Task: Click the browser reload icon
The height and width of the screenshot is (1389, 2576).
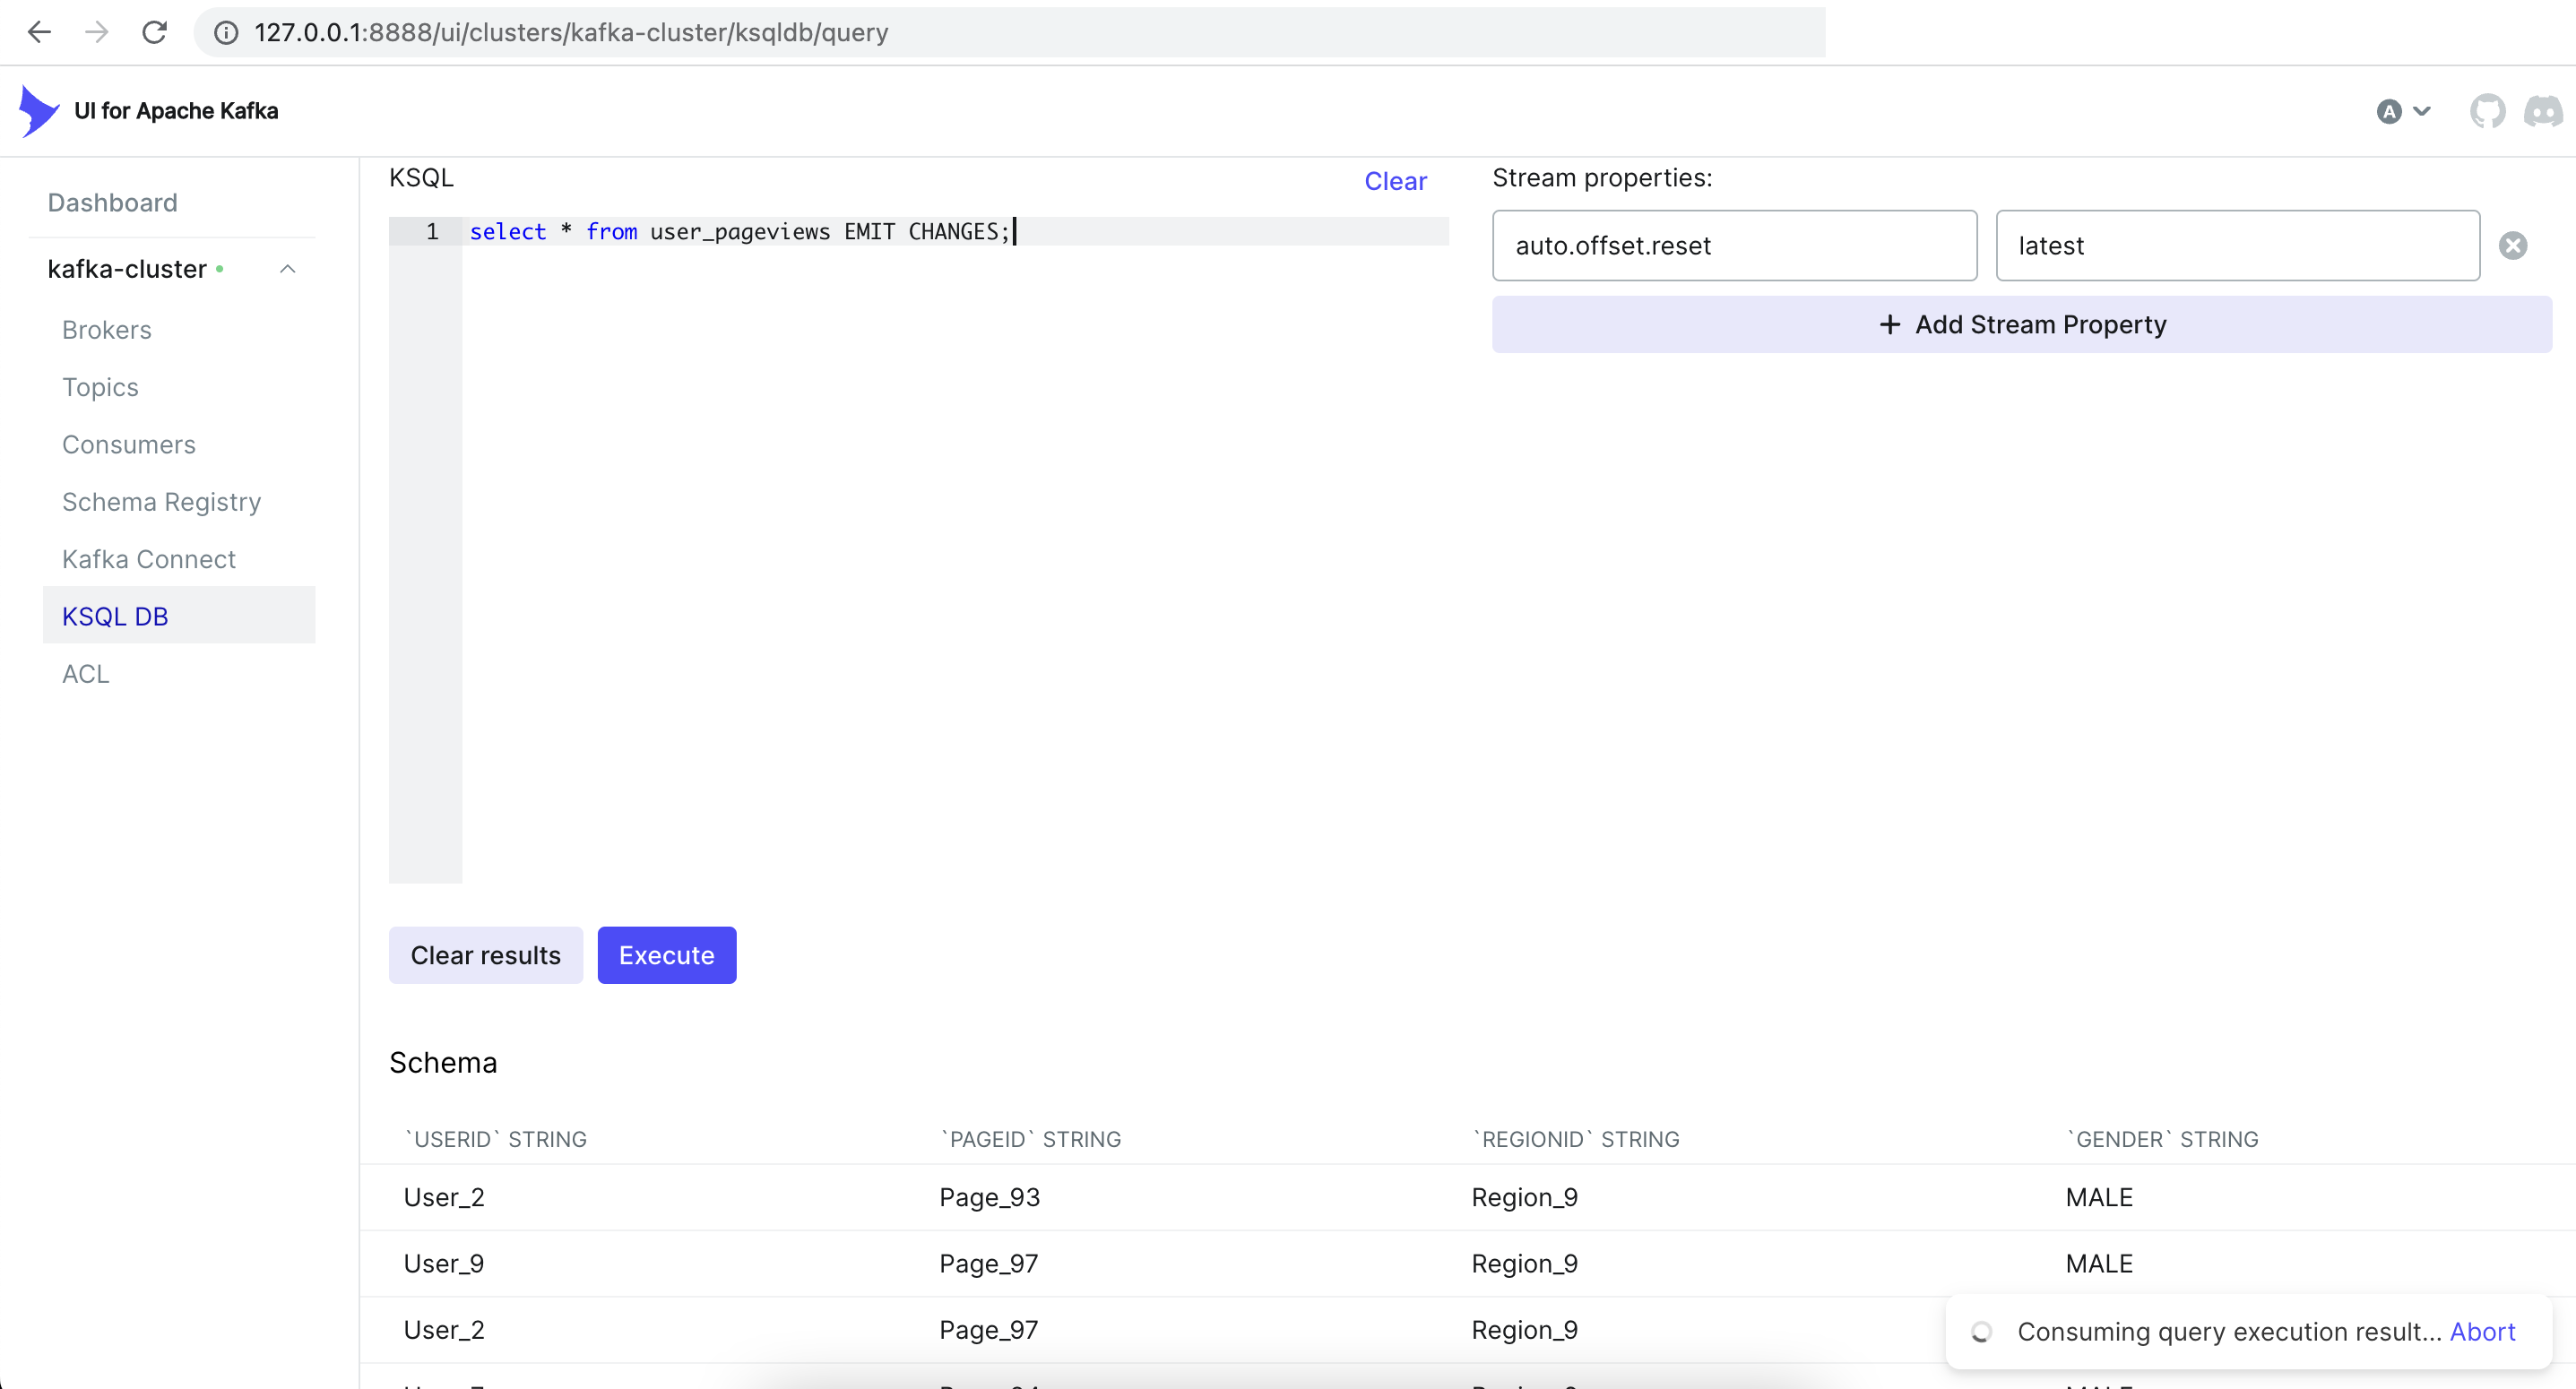Action: click(x=154, y=33)
